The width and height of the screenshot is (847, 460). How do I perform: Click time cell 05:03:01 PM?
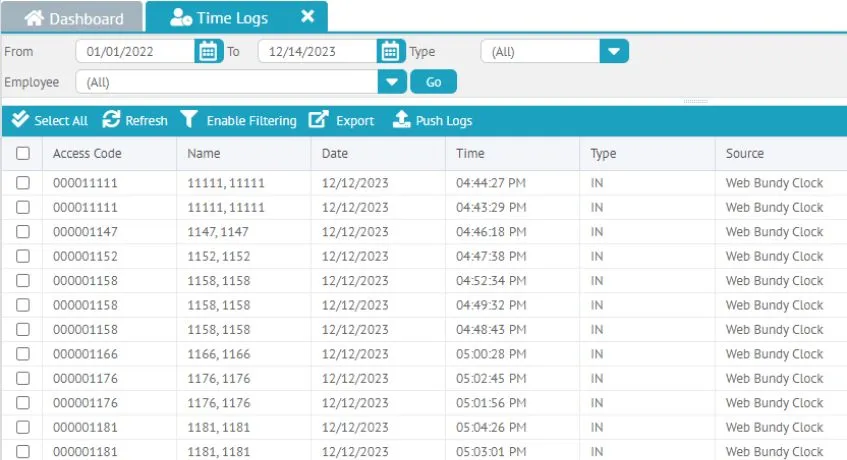click(x=491, y=451)
